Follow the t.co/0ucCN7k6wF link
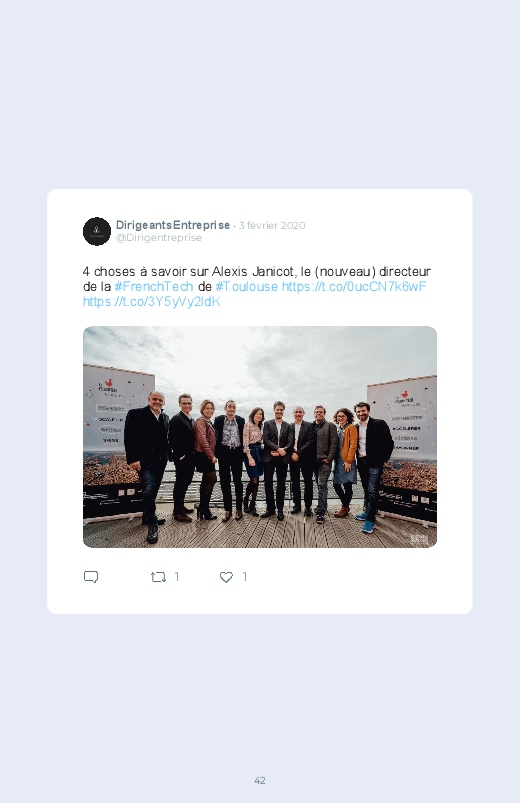This screenshot has width=520, height=803. (x=354, y=286)
